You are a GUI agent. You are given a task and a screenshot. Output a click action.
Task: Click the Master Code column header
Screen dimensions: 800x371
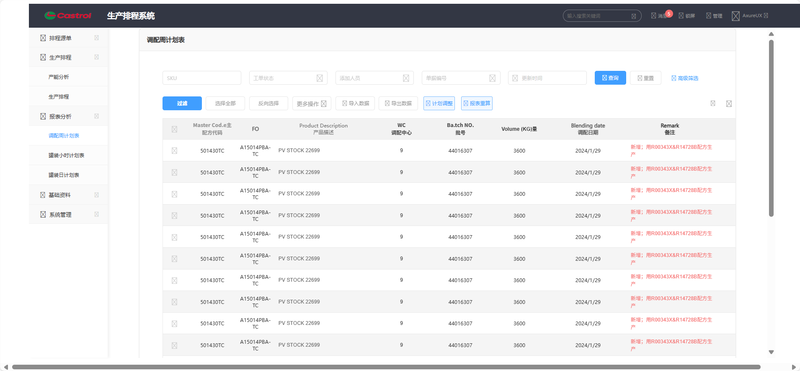coord(212,129)
